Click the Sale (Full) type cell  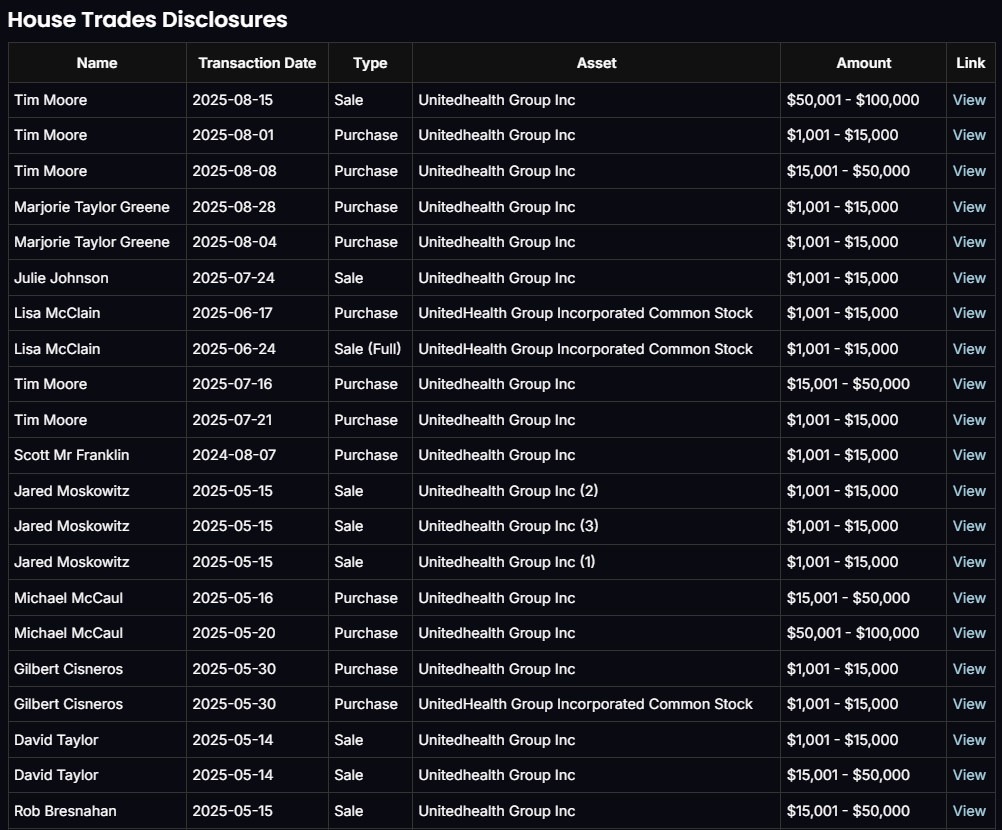point(366,349)
